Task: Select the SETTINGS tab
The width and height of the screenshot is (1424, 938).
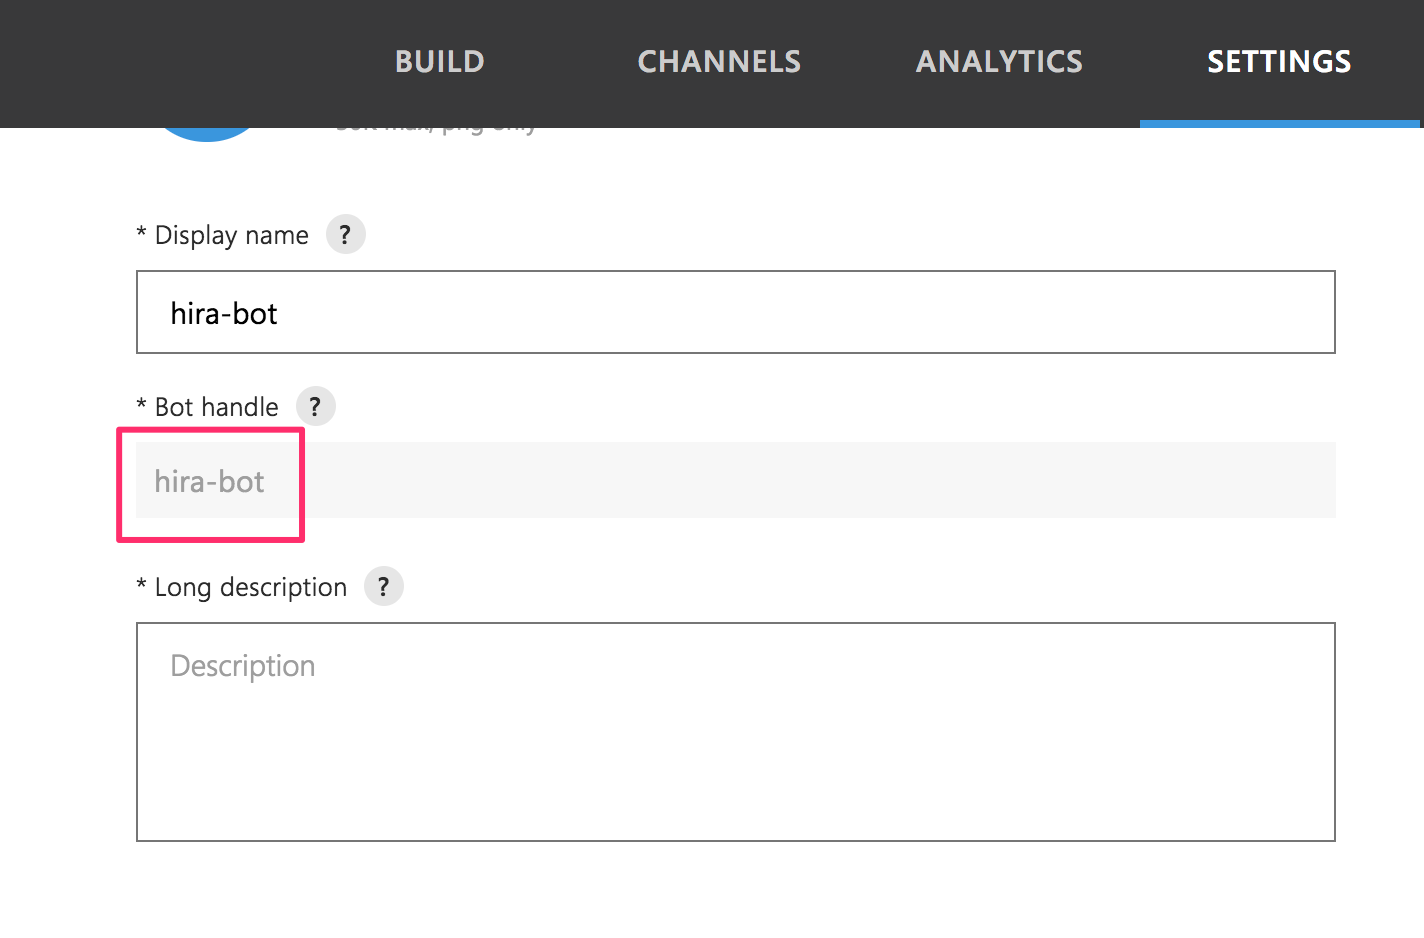Action: pyautogui.click(x=1279, y=61)
